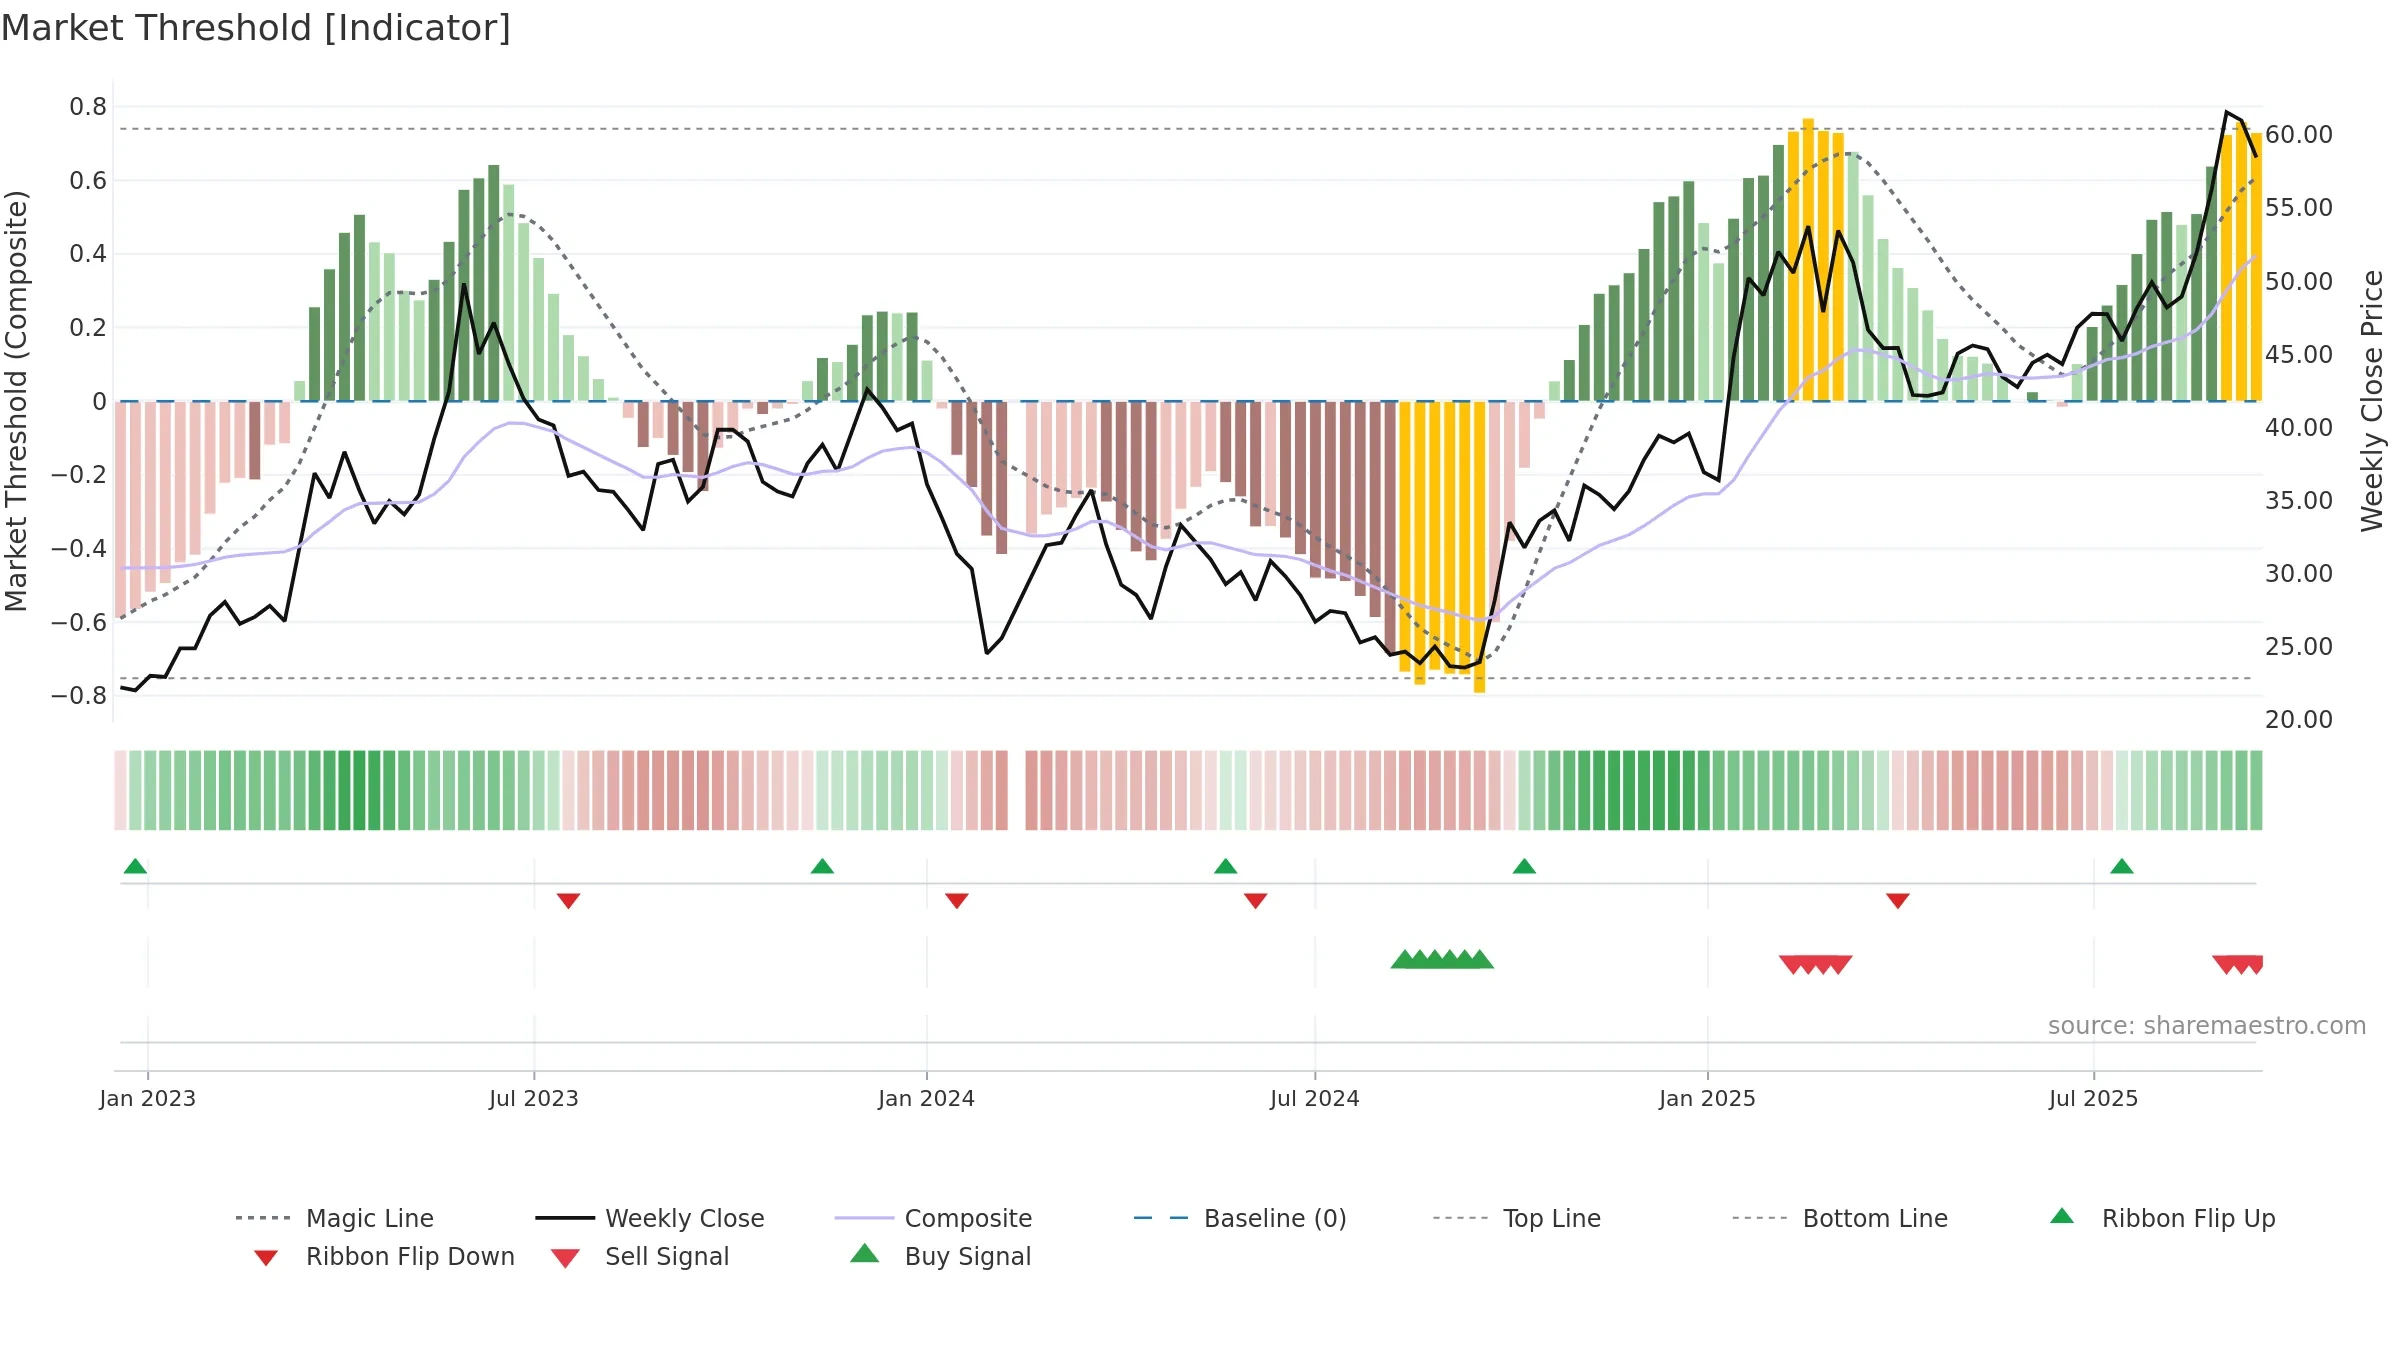Click the 55.00 price axis label
This screenshot has height=1350, width=2400.
coord(2299,207)
